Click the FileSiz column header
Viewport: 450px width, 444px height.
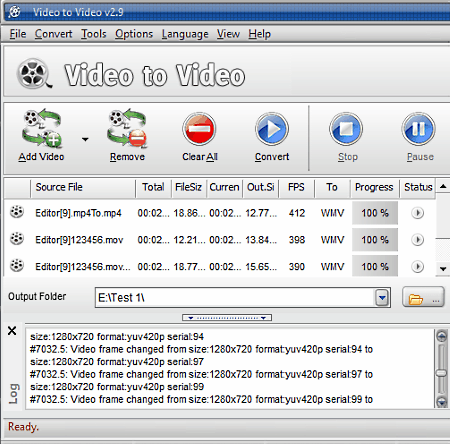click(189, 187)
